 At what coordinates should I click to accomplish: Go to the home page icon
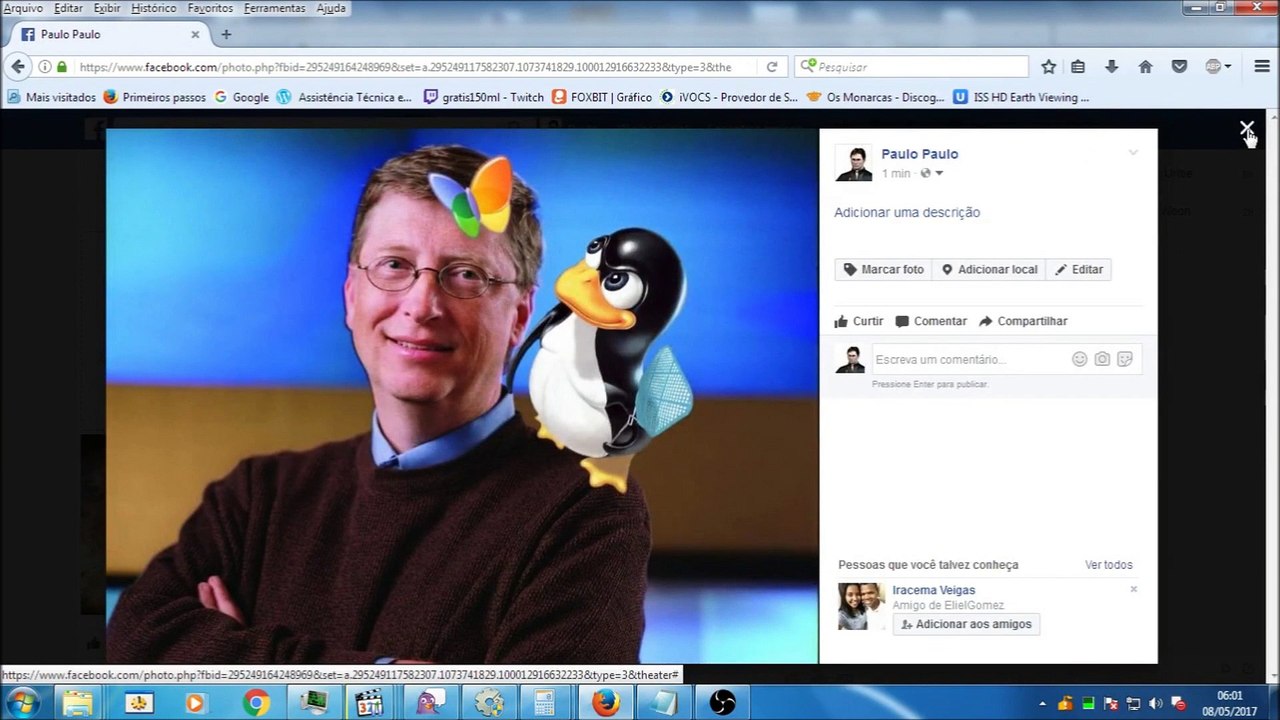tap(1146, 67)
